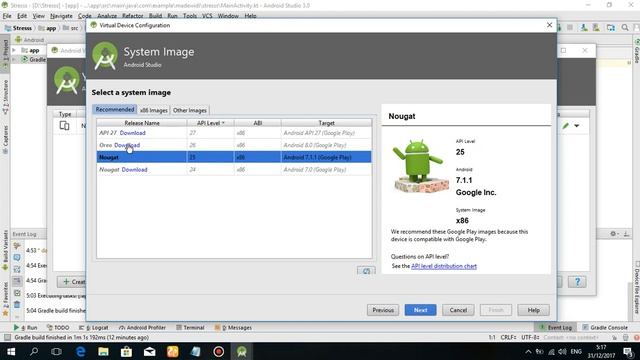Show hidden system tray icons chevron
This screenshot has width=640, height=360.
coord(528,351)
